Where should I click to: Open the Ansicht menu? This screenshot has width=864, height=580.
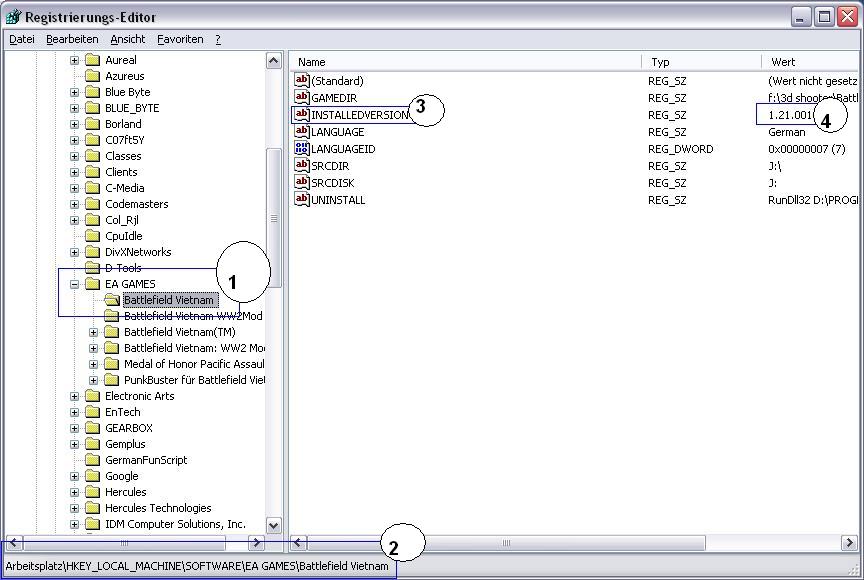(x=128, y=39)
